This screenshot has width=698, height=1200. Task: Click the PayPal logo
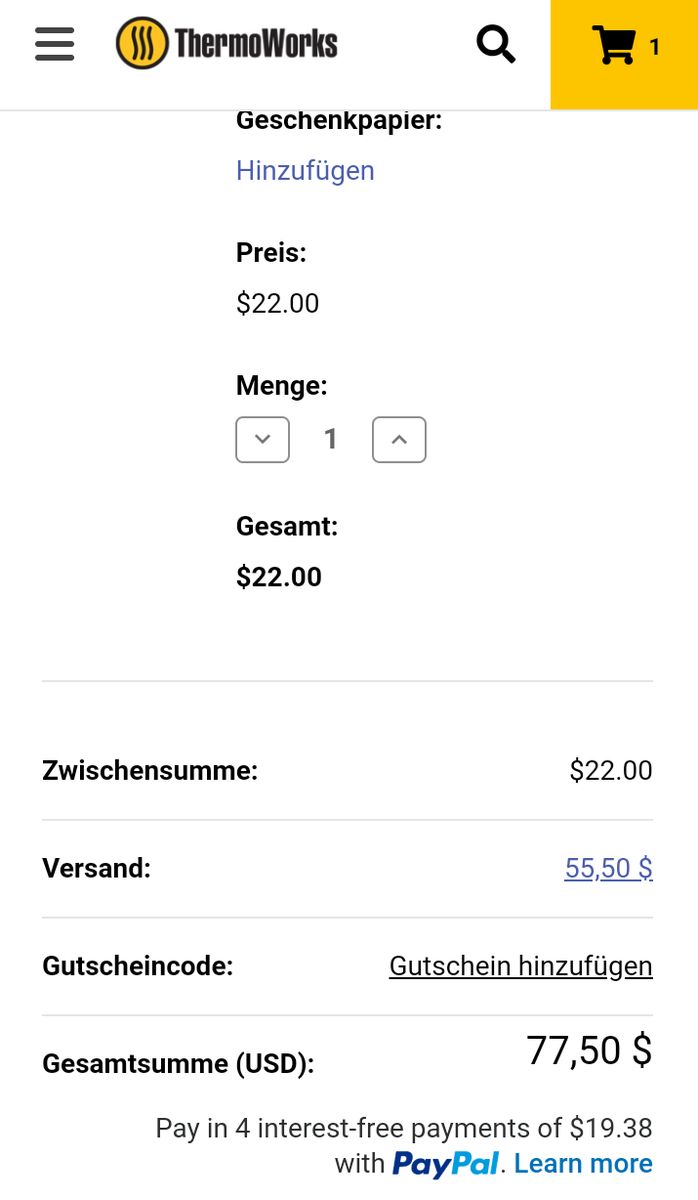point(445,1164)
